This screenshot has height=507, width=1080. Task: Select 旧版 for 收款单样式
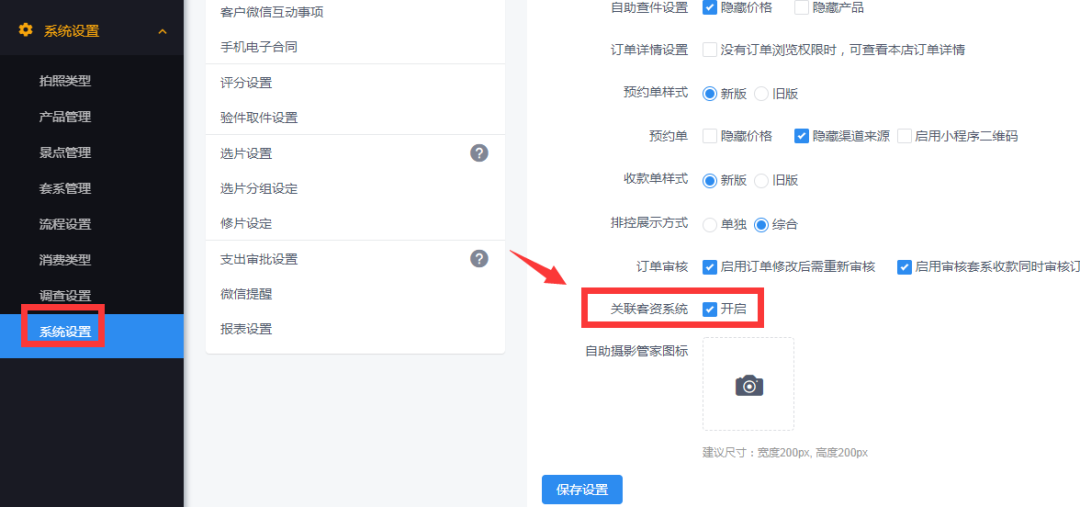tap(761, 180)
